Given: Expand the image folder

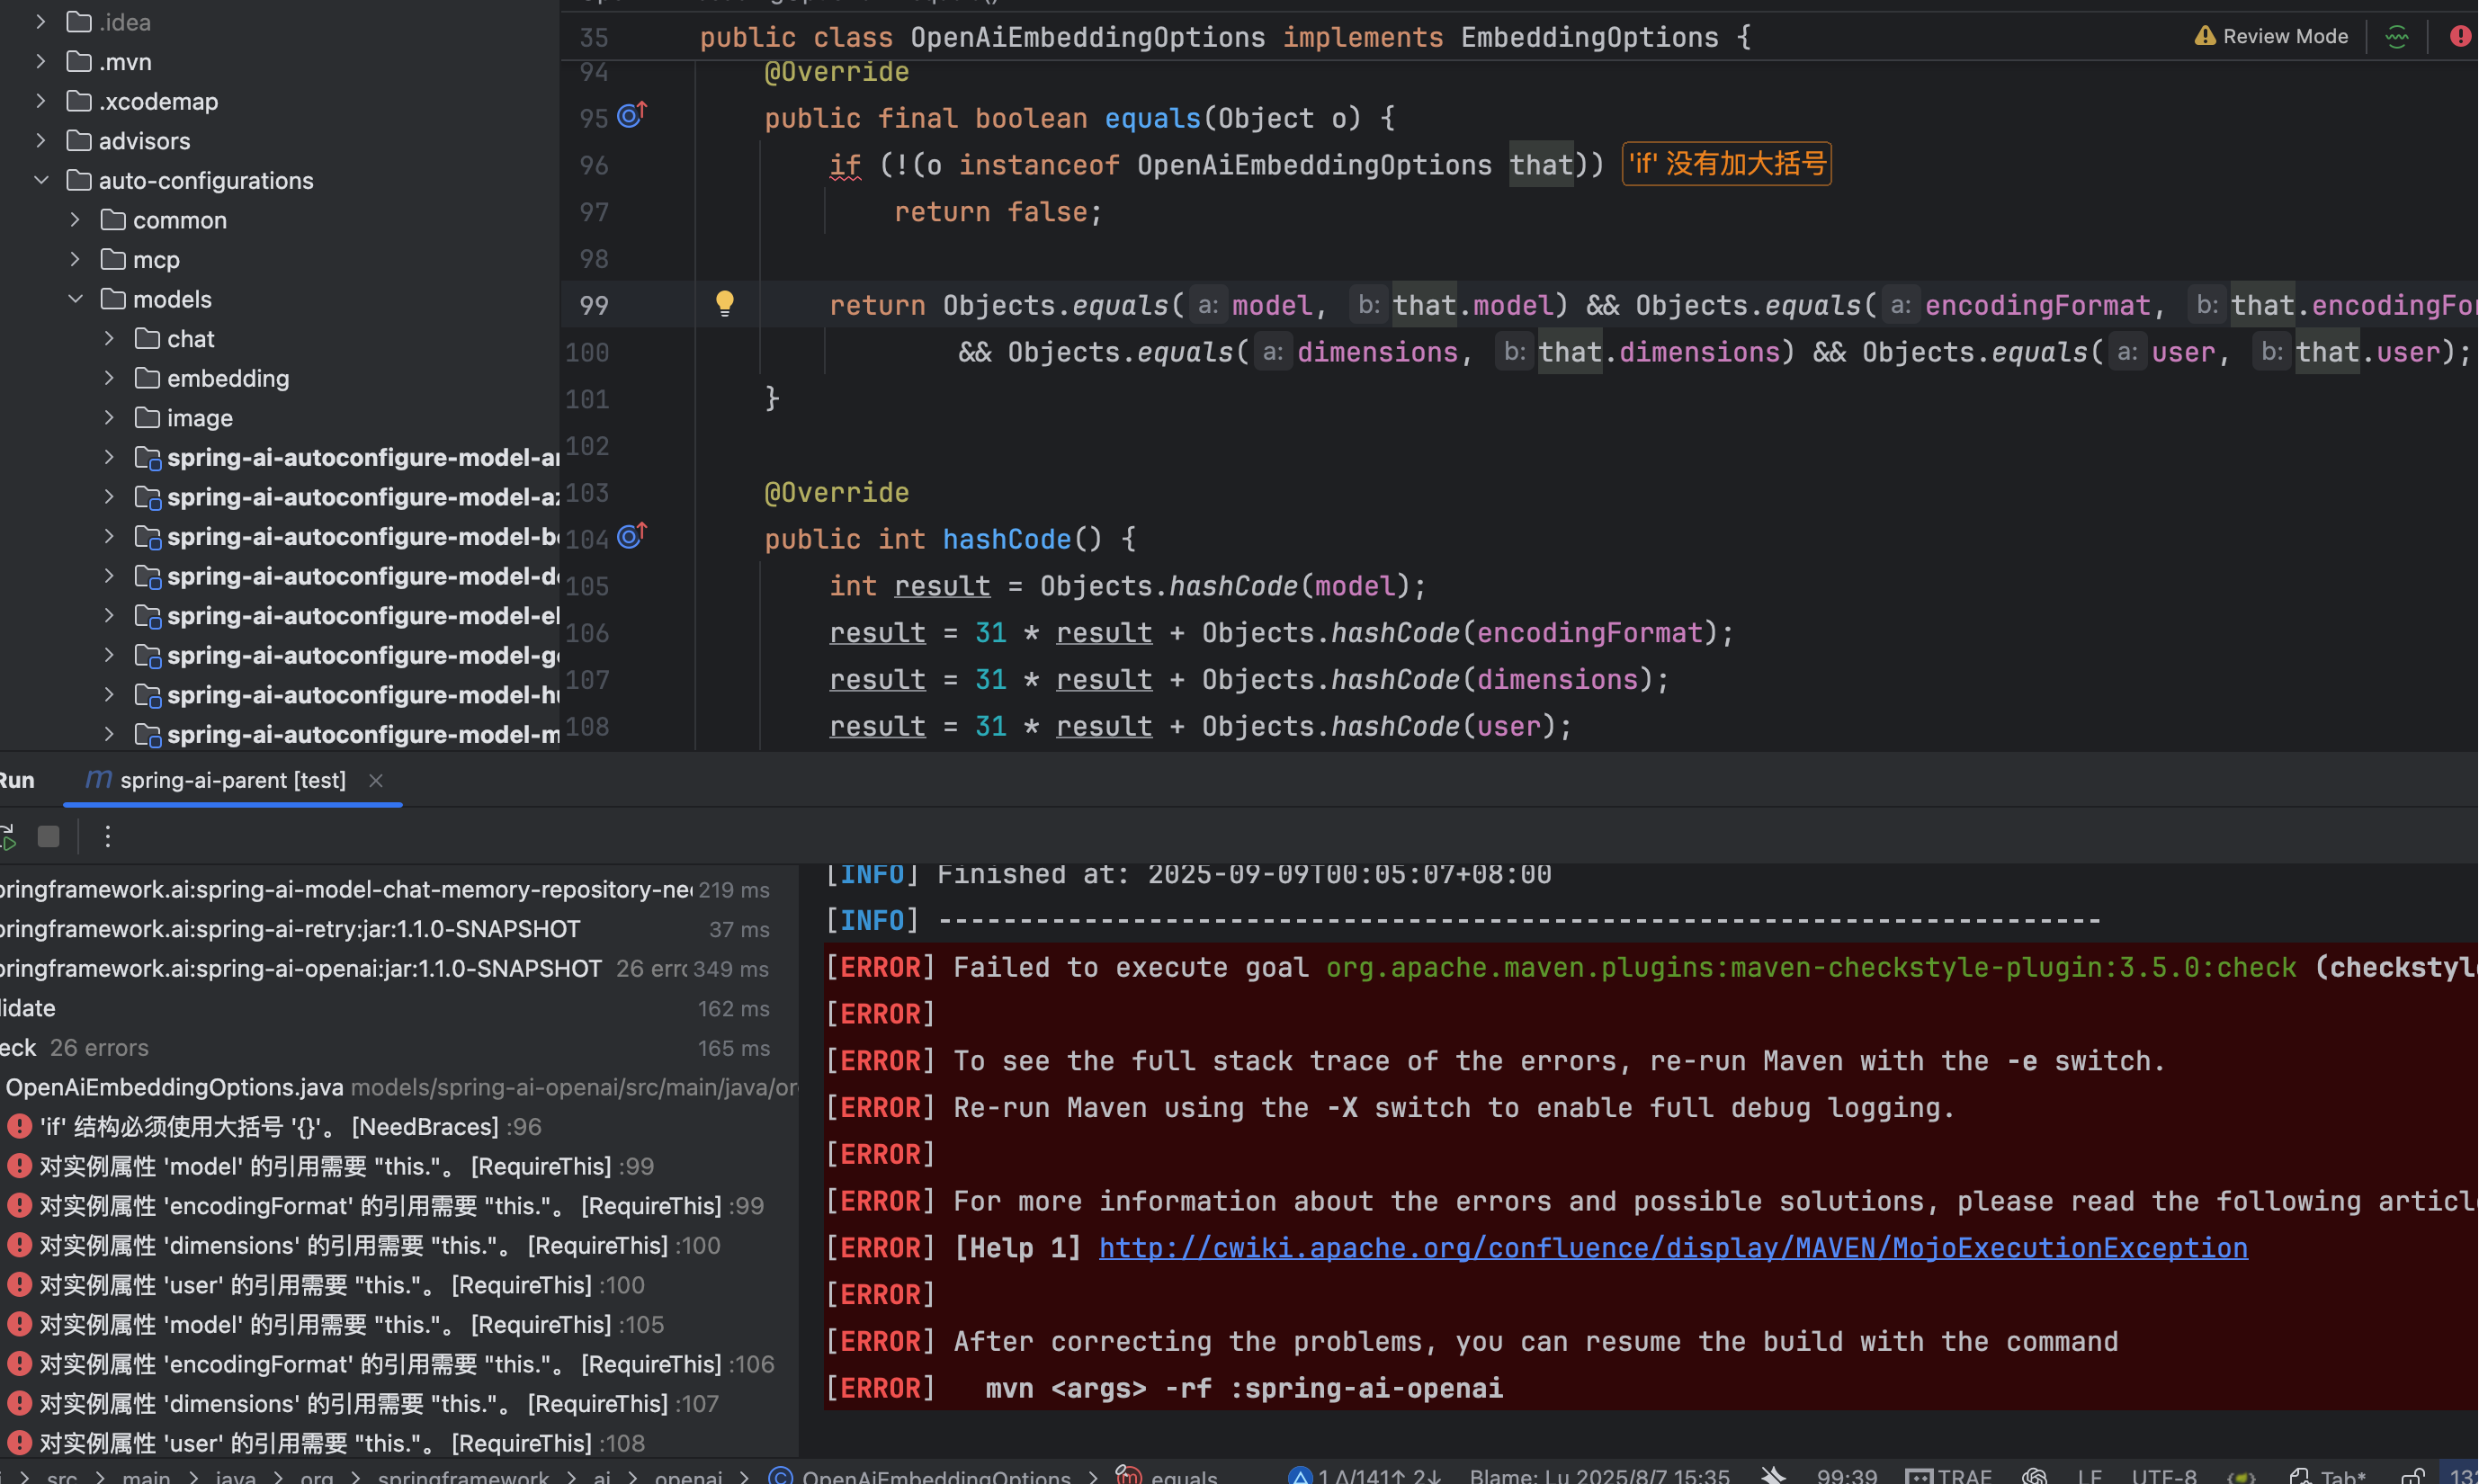Looking at the screenshot, I should (109, 418).
